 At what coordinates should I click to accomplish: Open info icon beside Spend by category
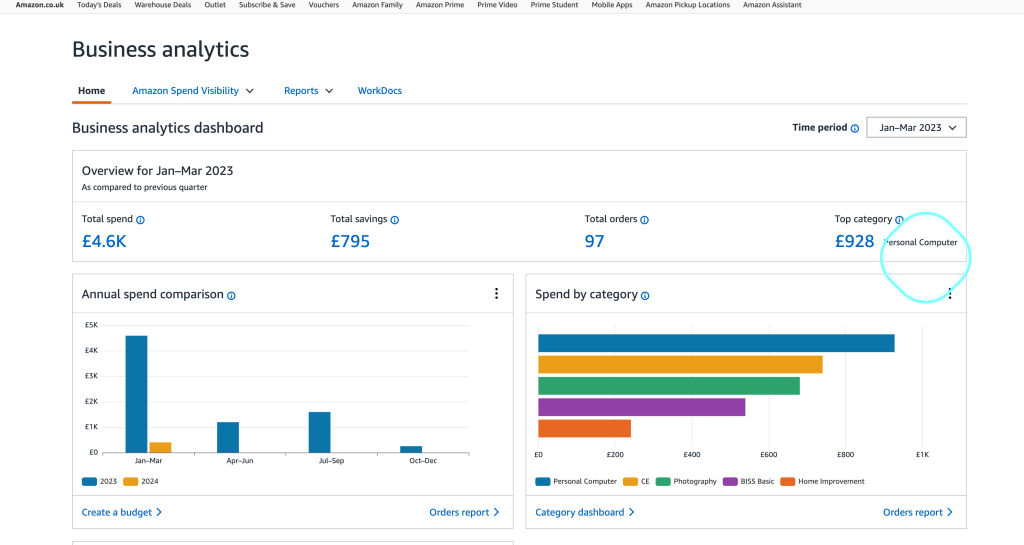click(x=645, y=296)
